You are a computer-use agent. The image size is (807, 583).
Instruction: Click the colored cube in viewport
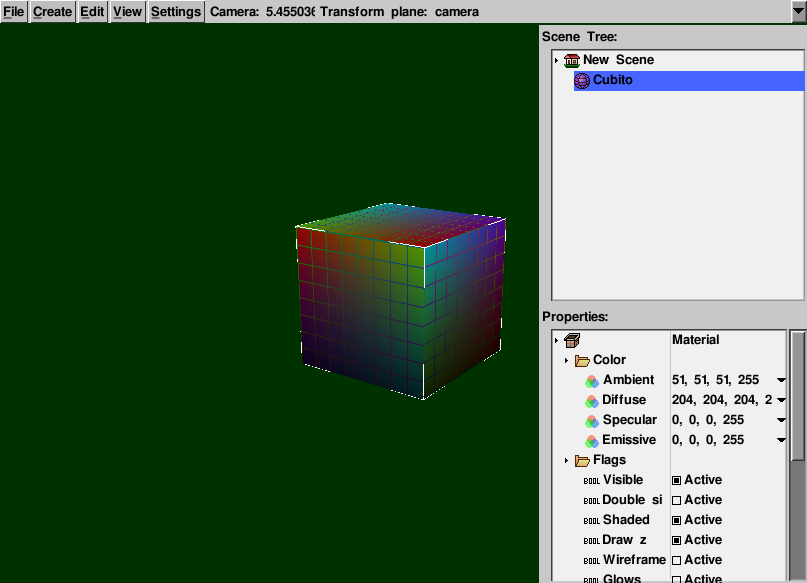pyautogui.click(x=401, y=301)
